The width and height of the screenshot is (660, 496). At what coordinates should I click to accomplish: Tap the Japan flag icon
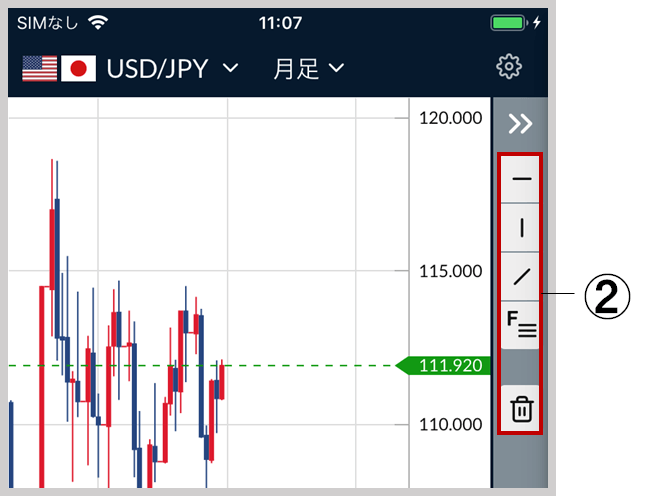[x=78, y=68]
